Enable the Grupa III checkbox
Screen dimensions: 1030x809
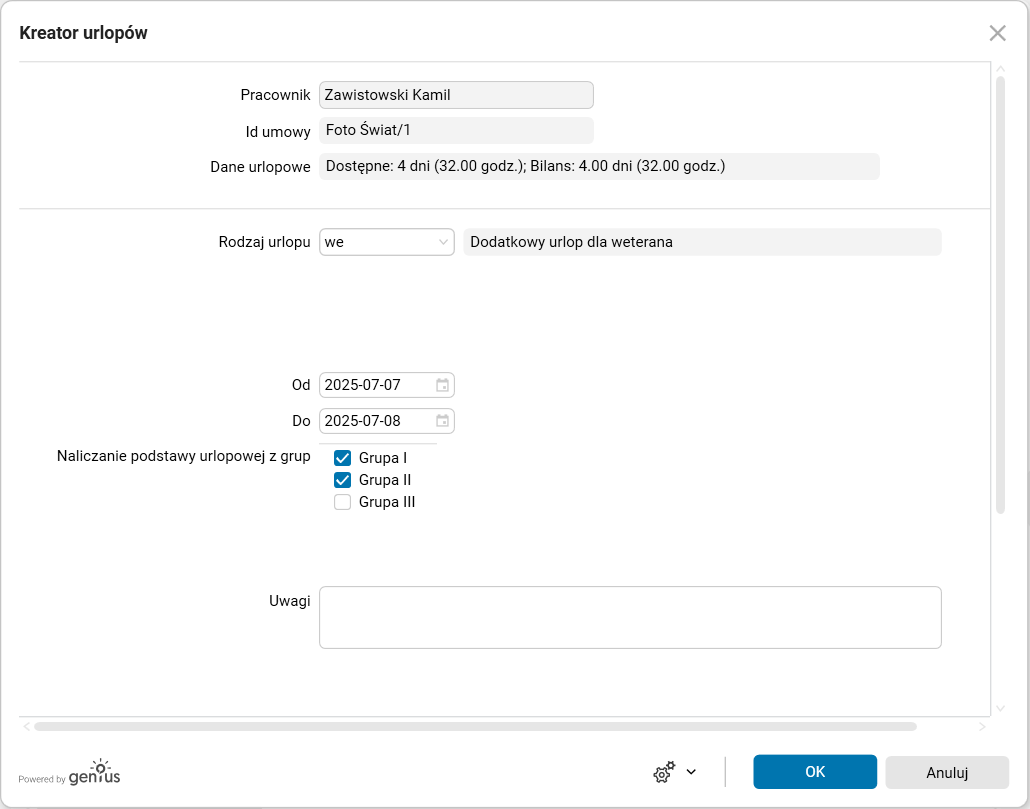point(343,502)
